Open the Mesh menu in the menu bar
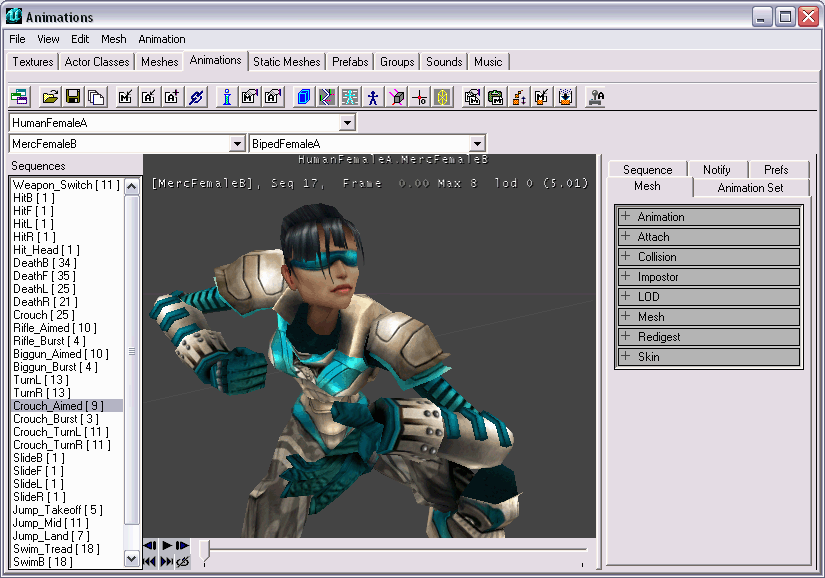 coord(113,39)
